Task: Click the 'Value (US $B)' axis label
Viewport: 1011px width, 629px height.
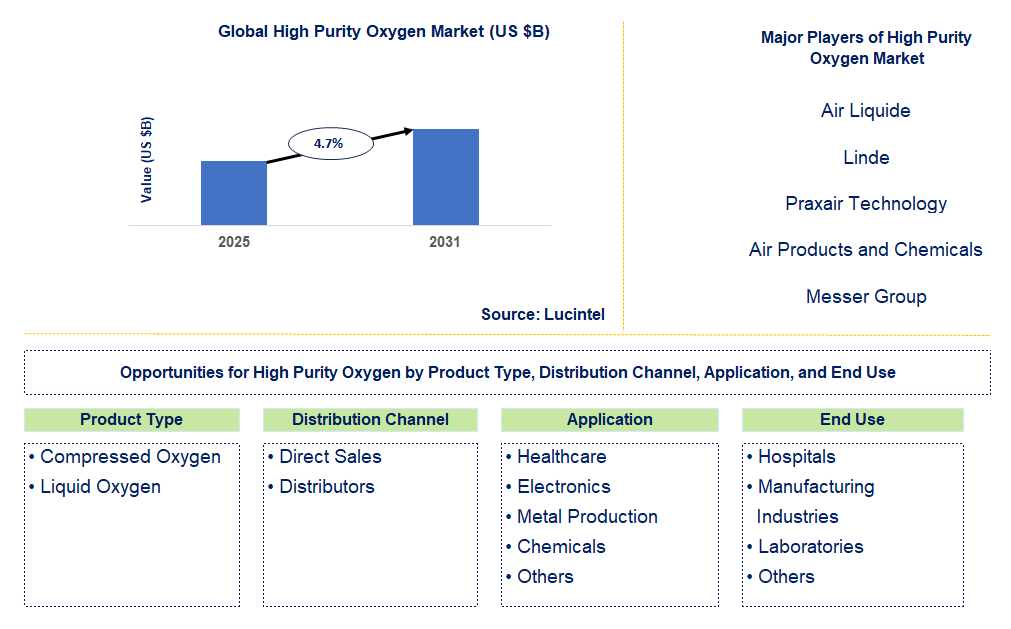Action: coord(147,160)
